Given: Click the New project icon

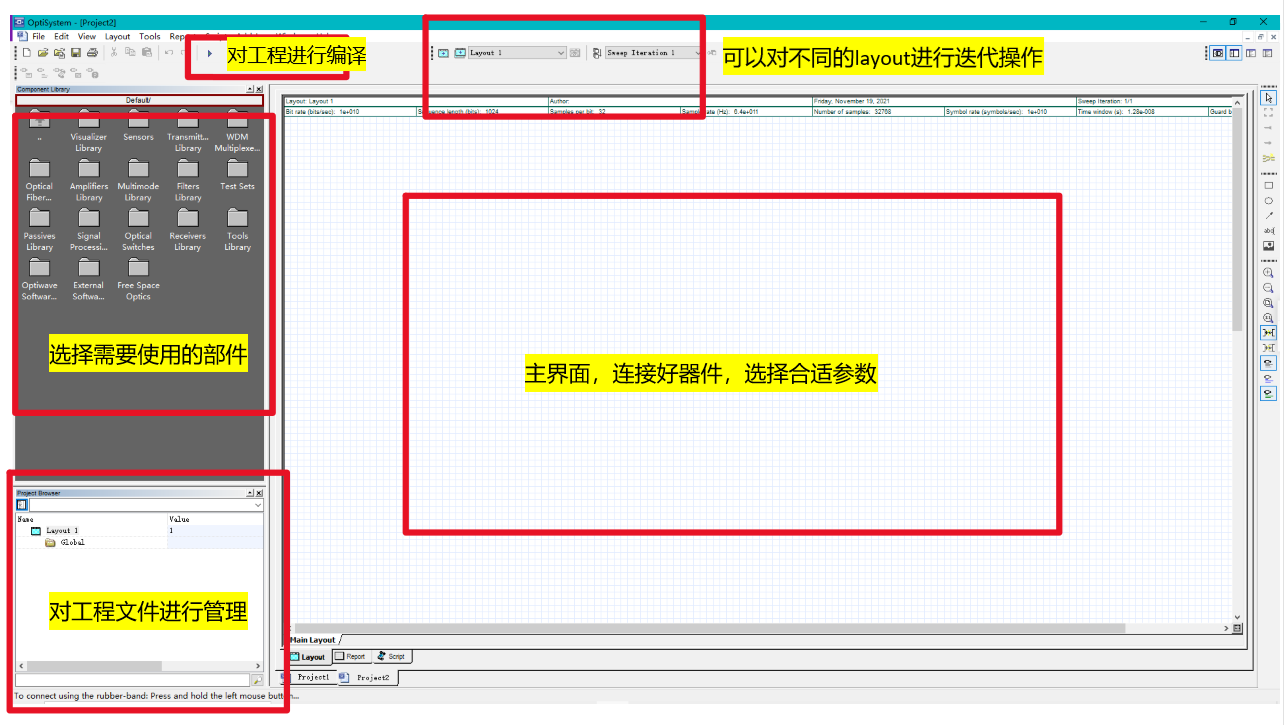Looking at the screenshot, I should [27, 52].
